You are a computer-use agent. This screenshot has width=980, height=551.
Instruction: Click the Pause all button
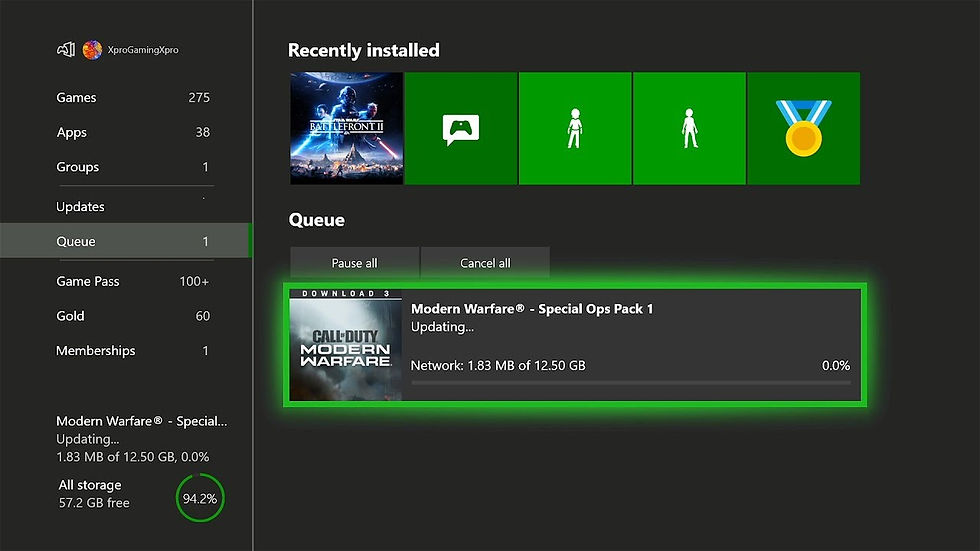point(354,263)
